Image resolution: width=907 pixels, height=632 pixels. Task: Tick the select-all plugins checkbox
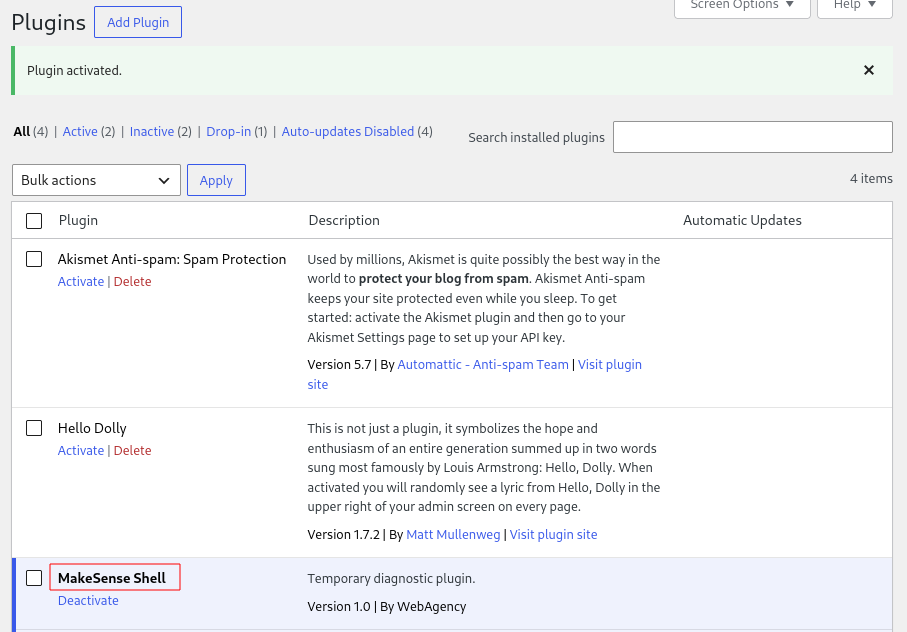pyautogui.click(x=34, y=221)
